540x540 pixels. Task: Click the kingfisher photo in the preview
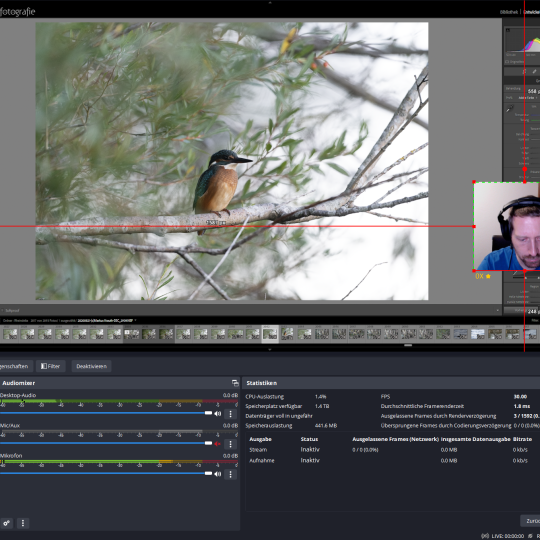[x=232, y=161]
